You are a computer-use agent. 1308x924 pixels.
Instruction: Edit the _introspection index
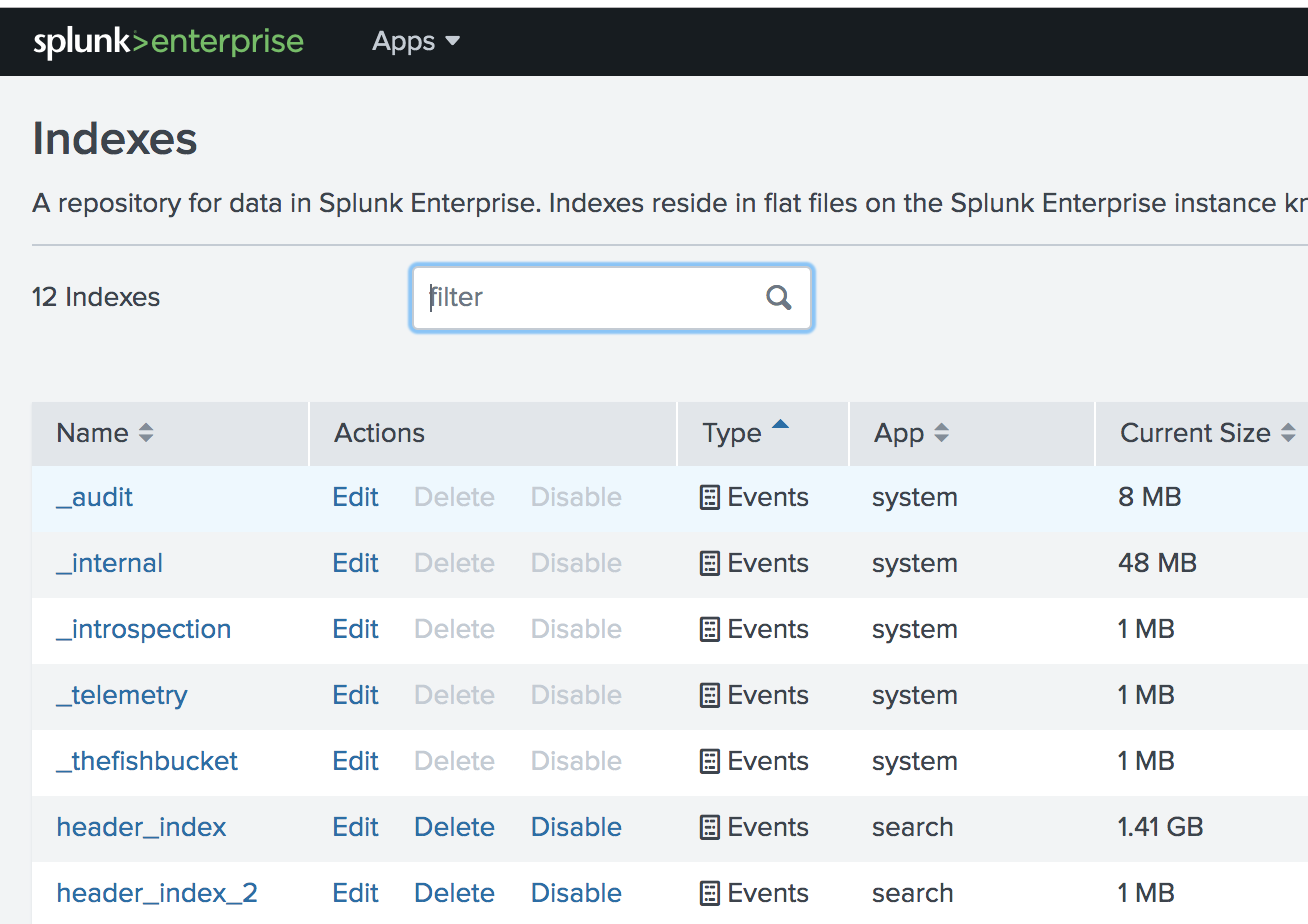pyautogui.click(x=355, y=629)
